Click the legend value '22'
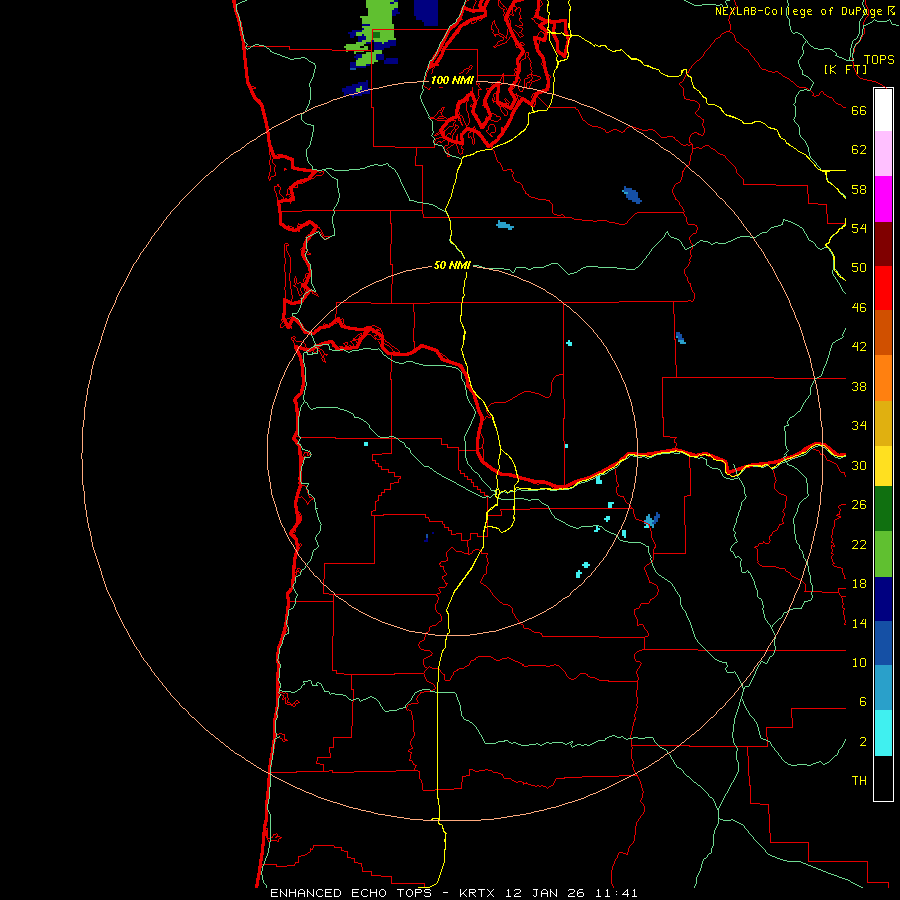This screenshot has width=900, height=900. coord(859,544)
